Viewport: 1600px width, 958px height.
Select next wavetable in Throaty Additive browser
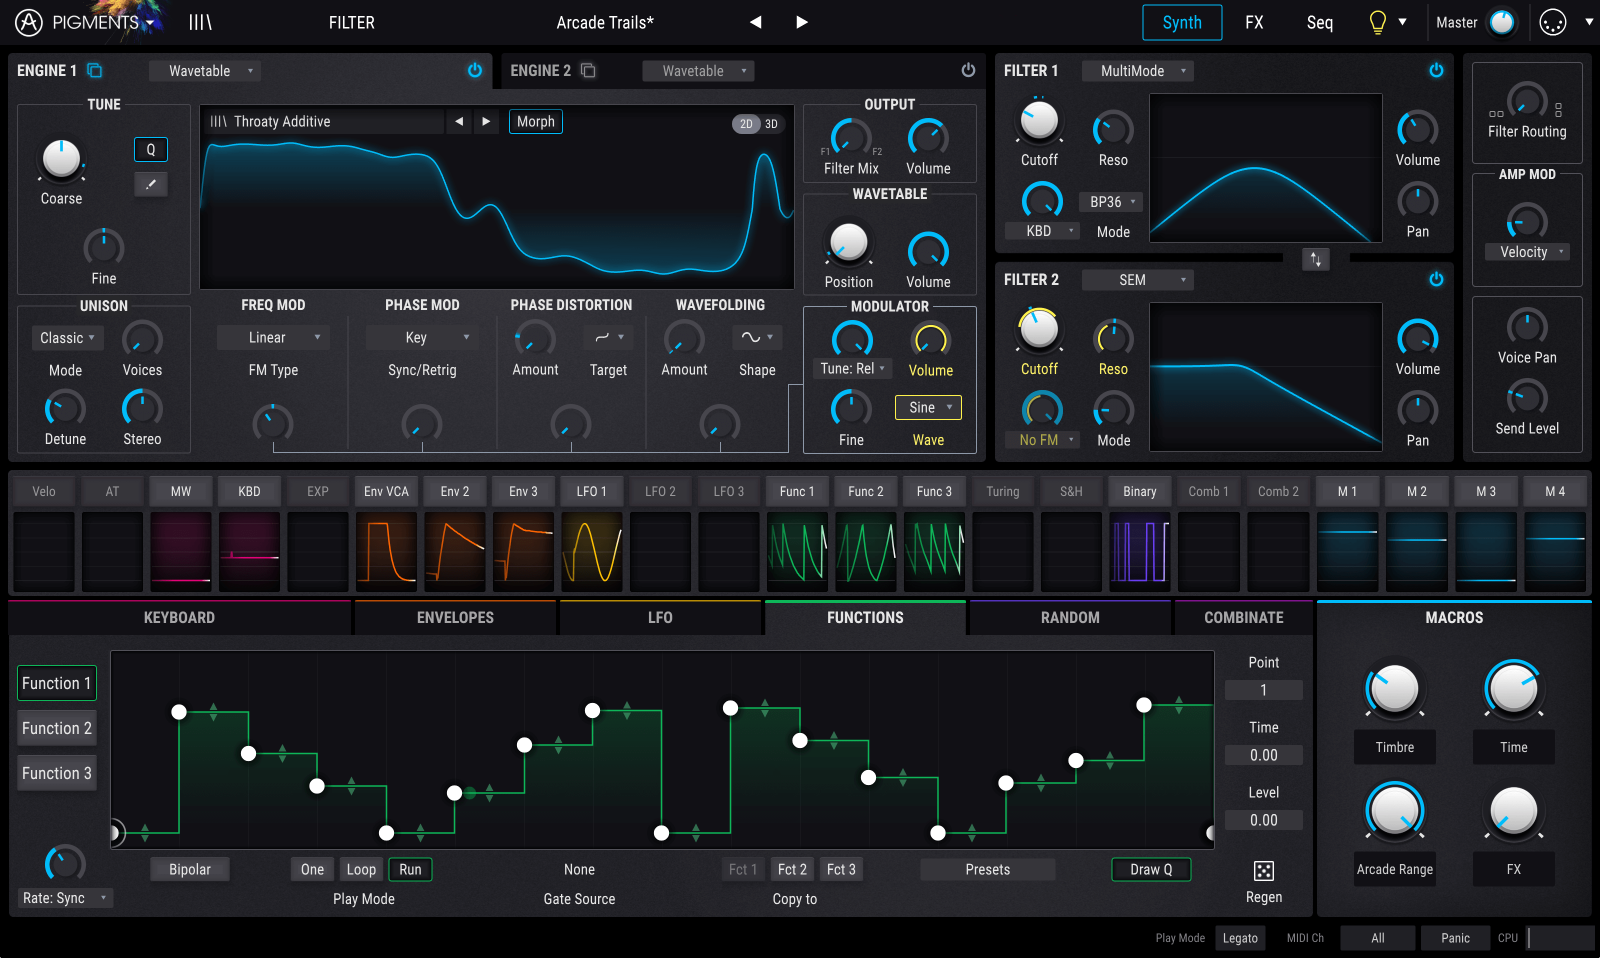click(x=486, y=121)
